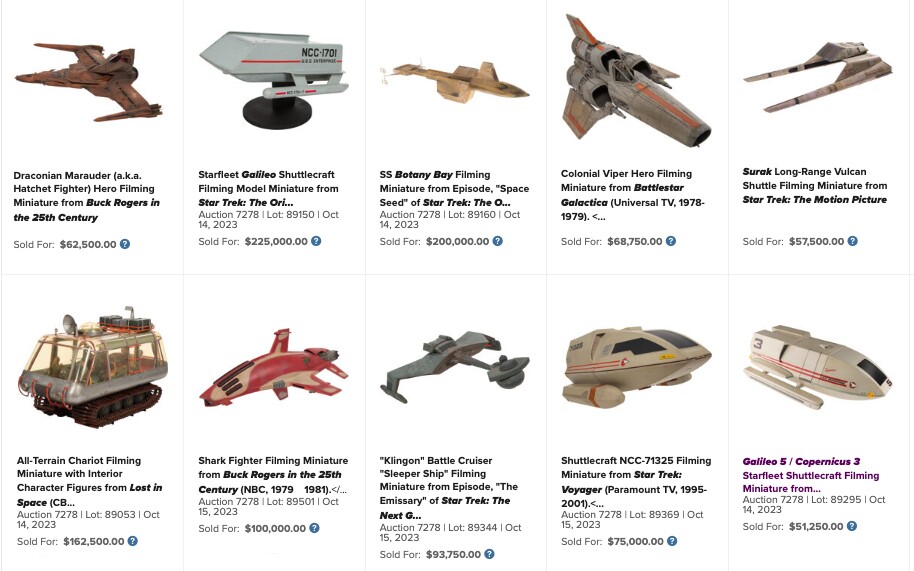
Task: Click help icon beside $100,000.00 price
Action: [x=314, y=528]
